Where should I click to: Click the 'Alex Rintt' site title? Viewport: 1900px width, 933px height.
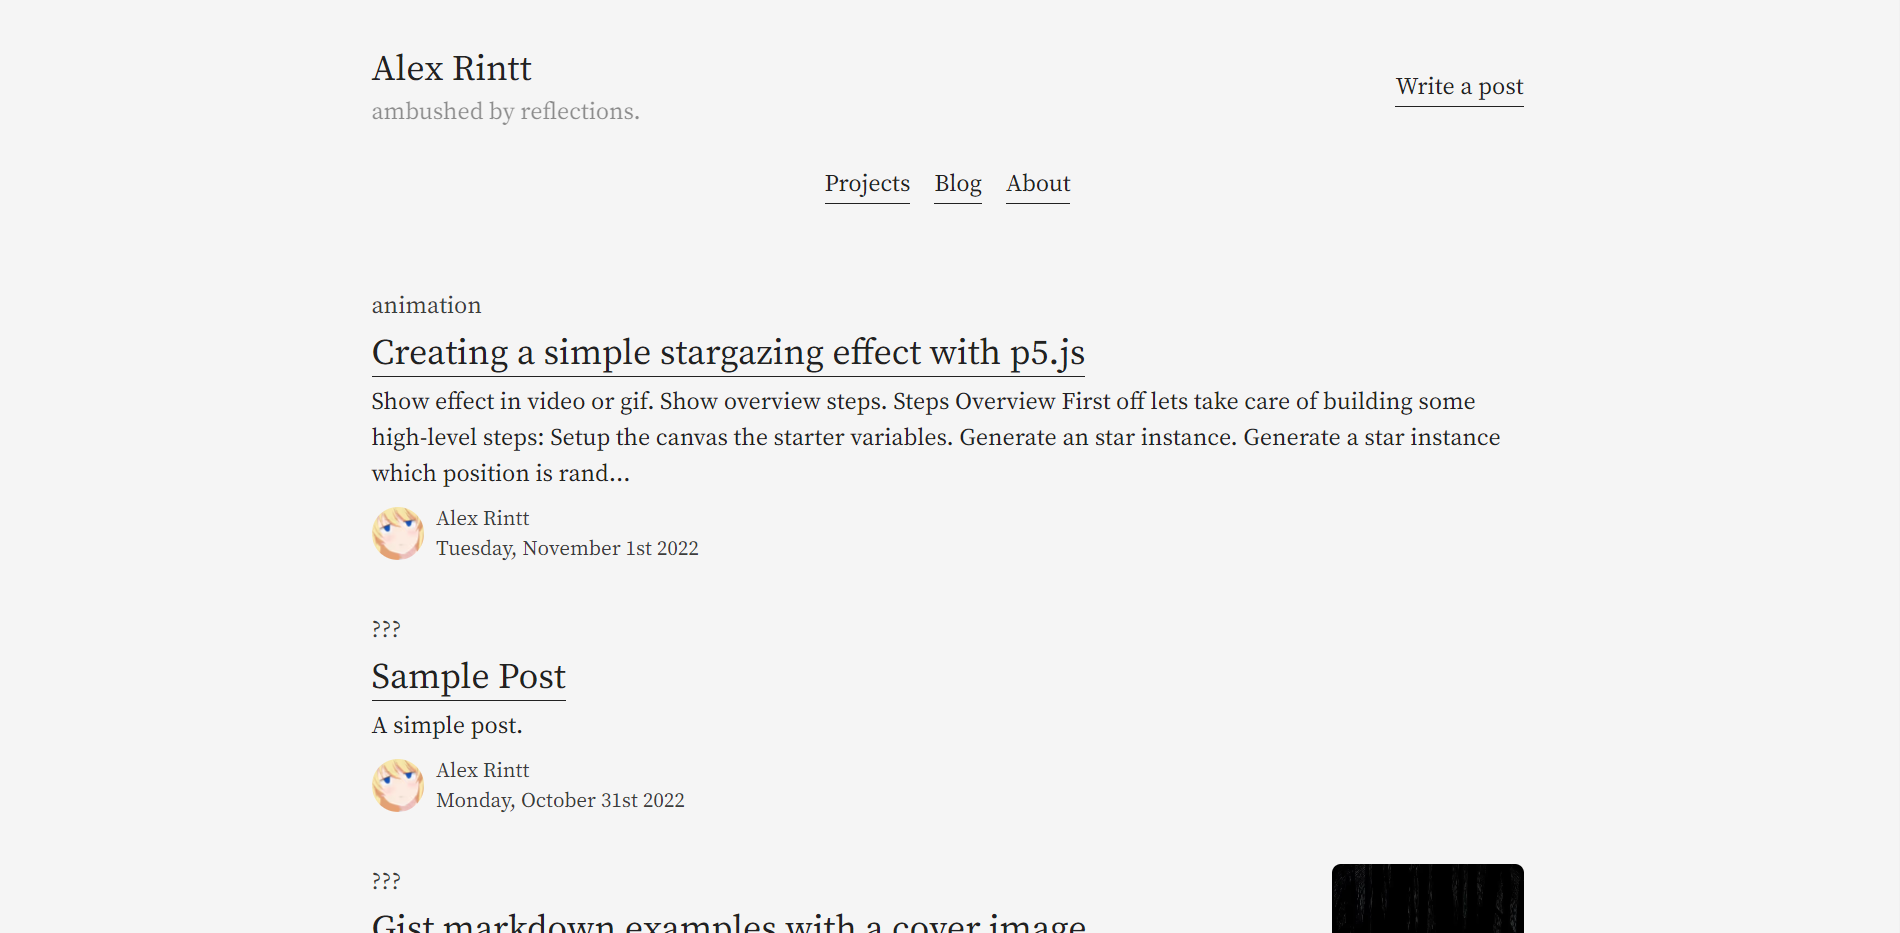451,68
